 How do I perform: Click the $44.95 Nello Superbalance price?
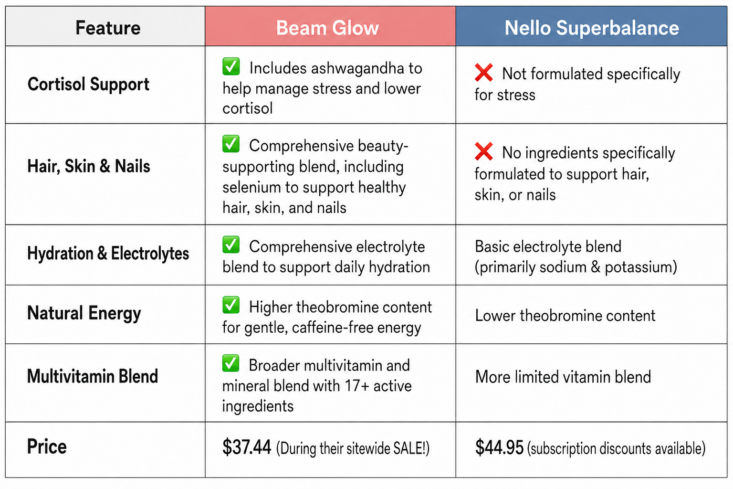[x=499, y=447]
